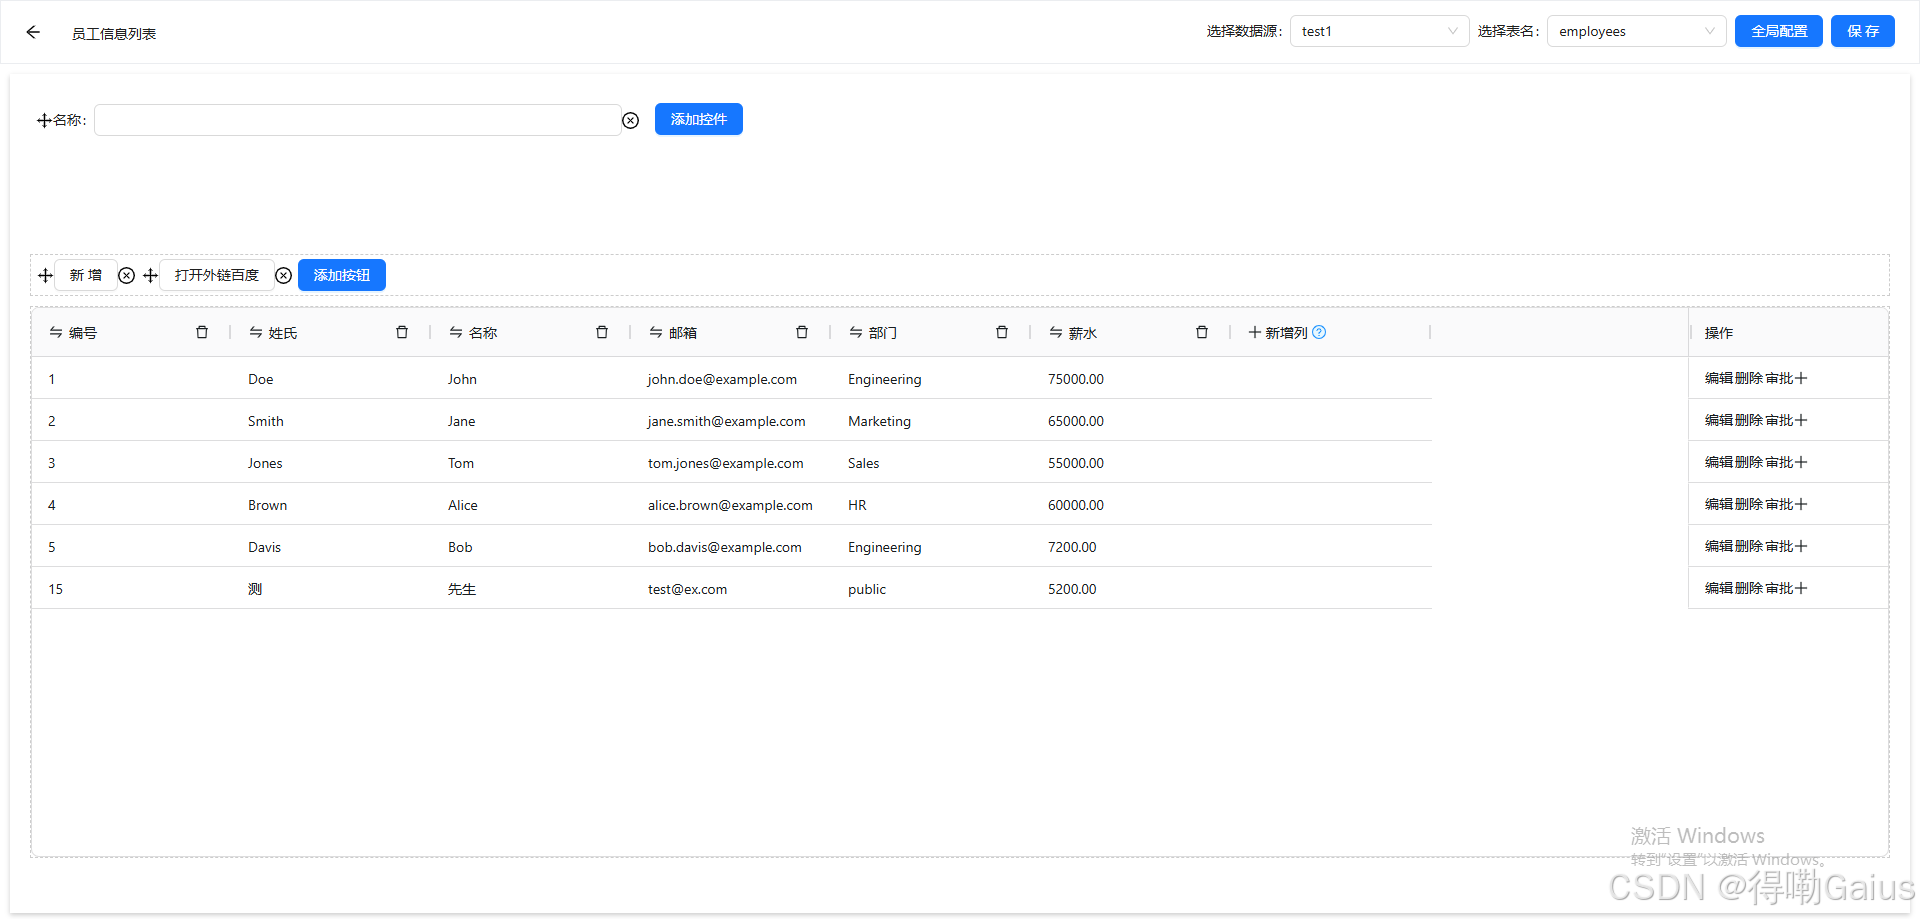Click the drag handle beside 名称 field
The image size is (1920, 919).
pyautogui.click(x=42, y=120)
